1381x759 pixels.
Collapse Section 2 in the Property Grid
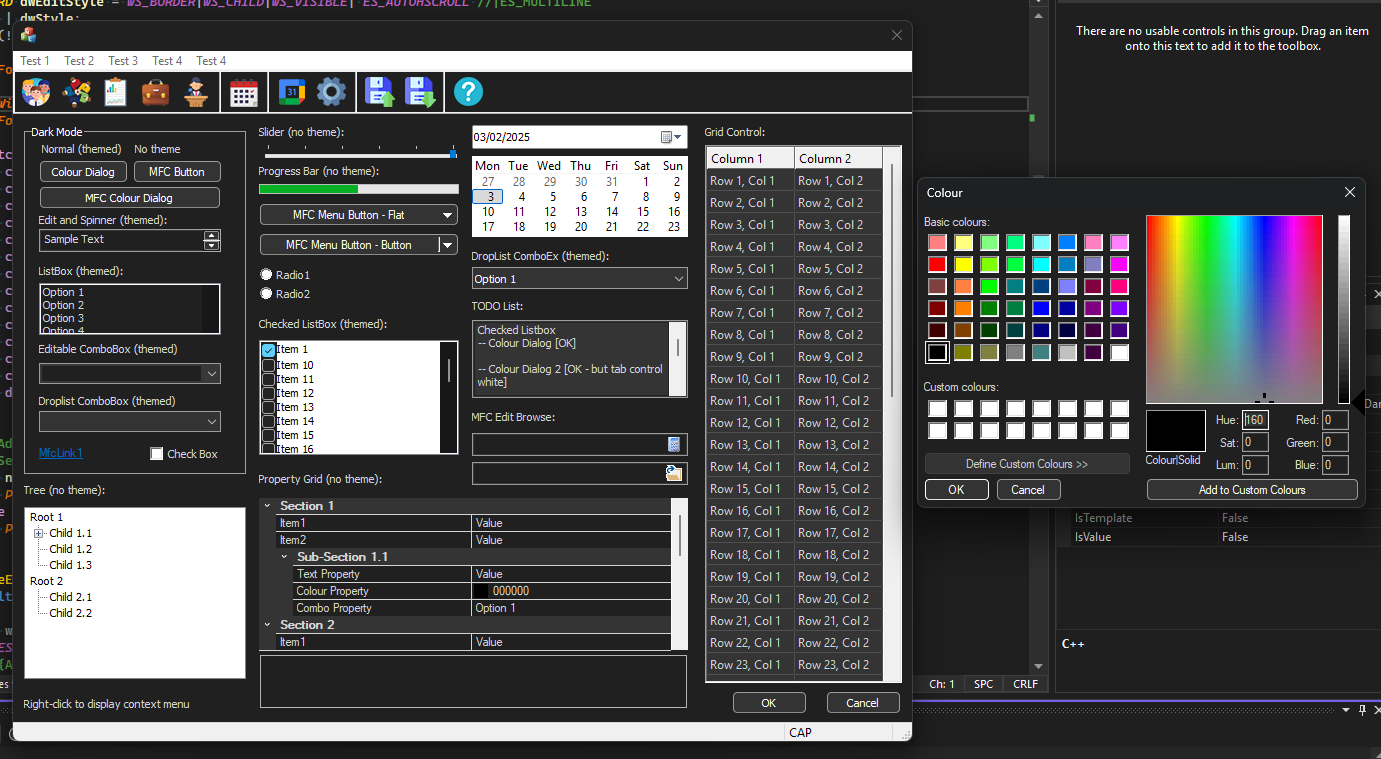pyautogui.click(x=267, y=624)
